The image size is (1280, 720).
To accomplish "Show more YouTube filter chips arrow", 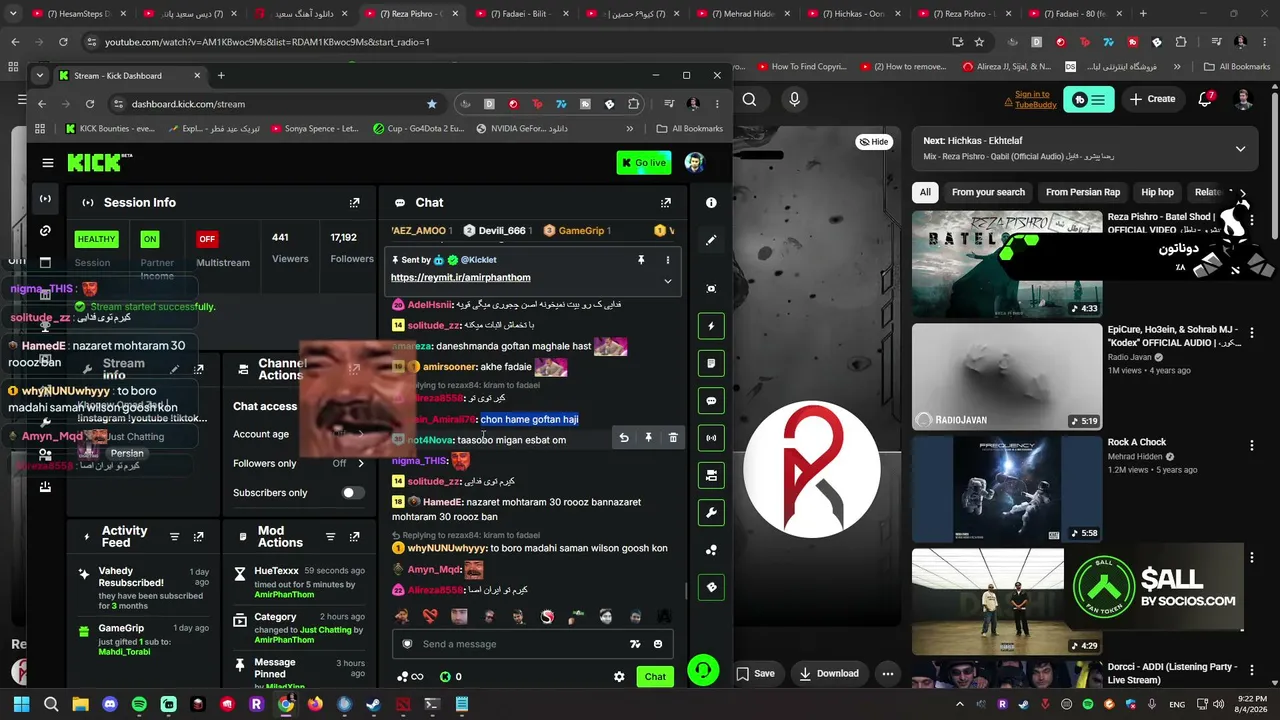I will pos(1243,193).
